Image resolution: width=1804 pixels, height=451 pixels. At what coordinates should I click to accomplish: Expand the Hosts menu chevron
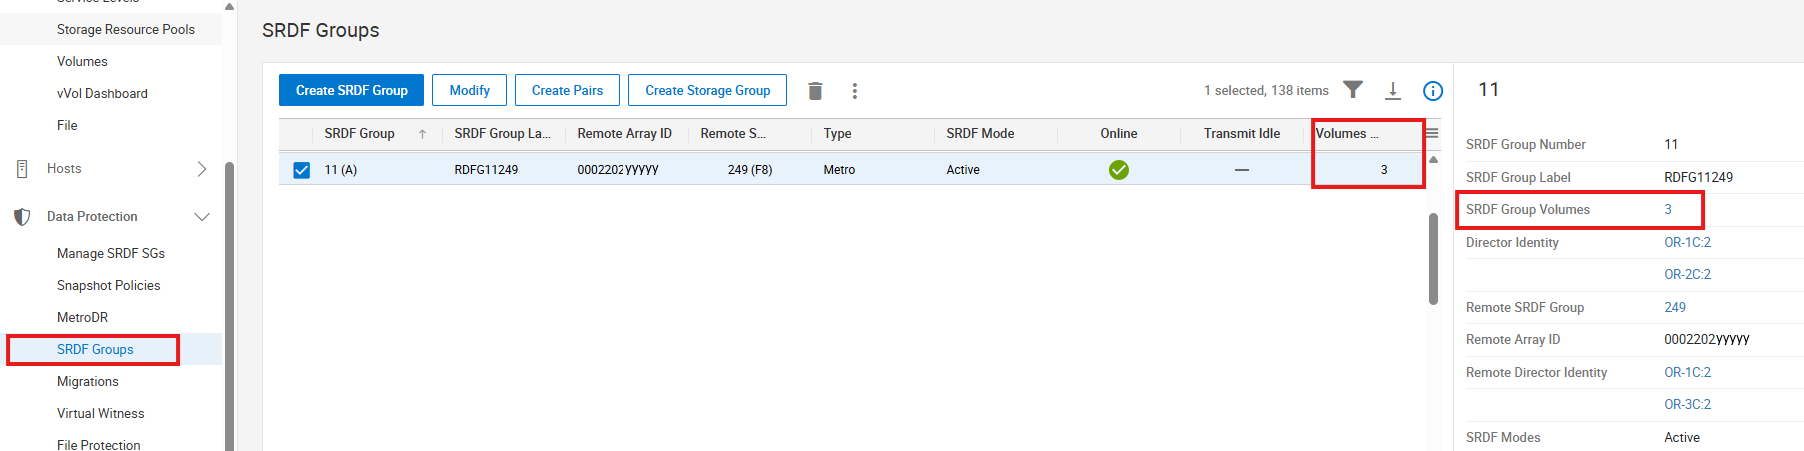point(202,169)
